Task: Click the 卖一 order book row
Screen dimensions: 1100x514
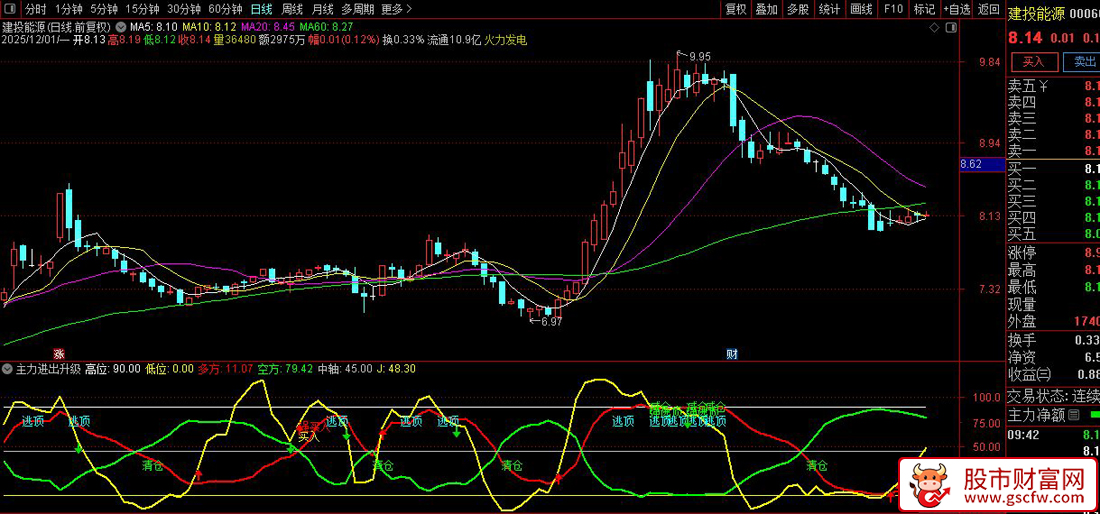Action: [x=1053, y=150]
